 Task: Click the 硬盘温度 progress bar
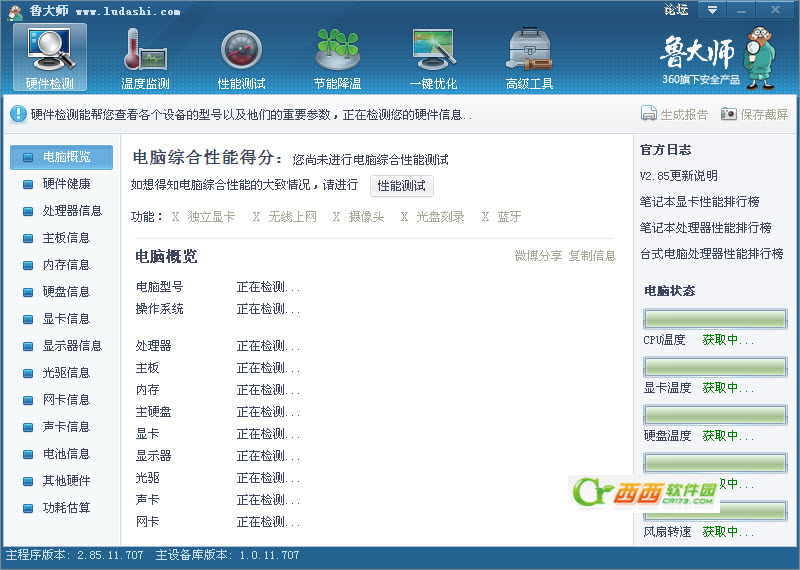pyautogui.click(x=715, y=415)
